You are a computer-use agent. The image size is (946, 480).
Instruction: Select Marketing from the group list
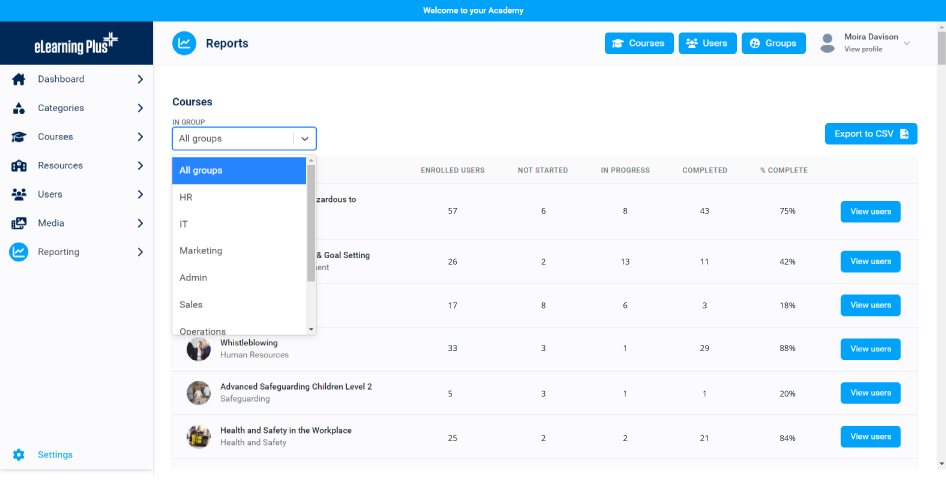201,251
